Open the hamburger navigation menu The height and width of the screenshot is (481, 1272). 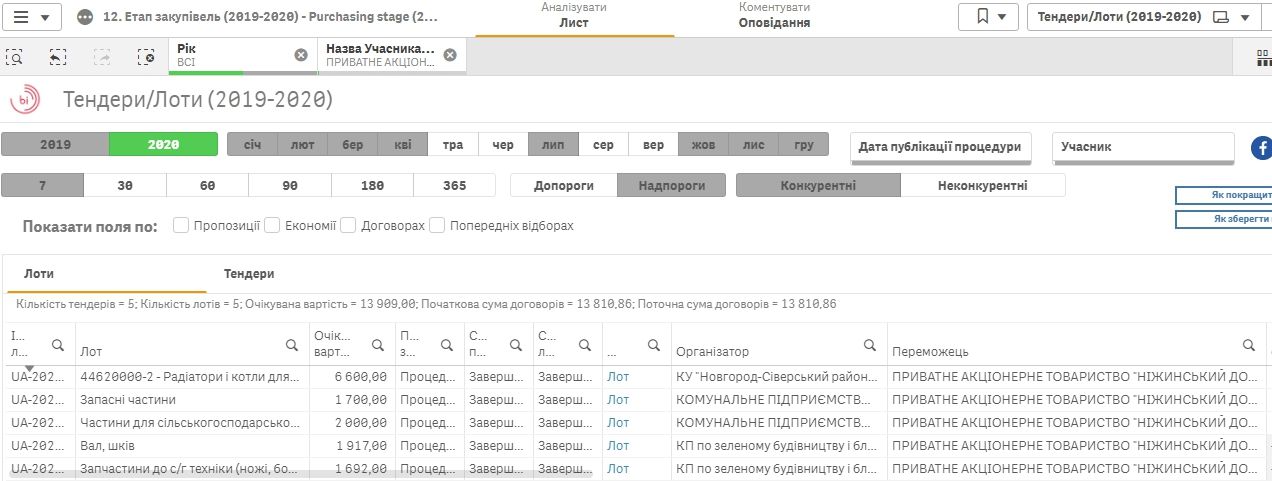(x=33, y=17)
